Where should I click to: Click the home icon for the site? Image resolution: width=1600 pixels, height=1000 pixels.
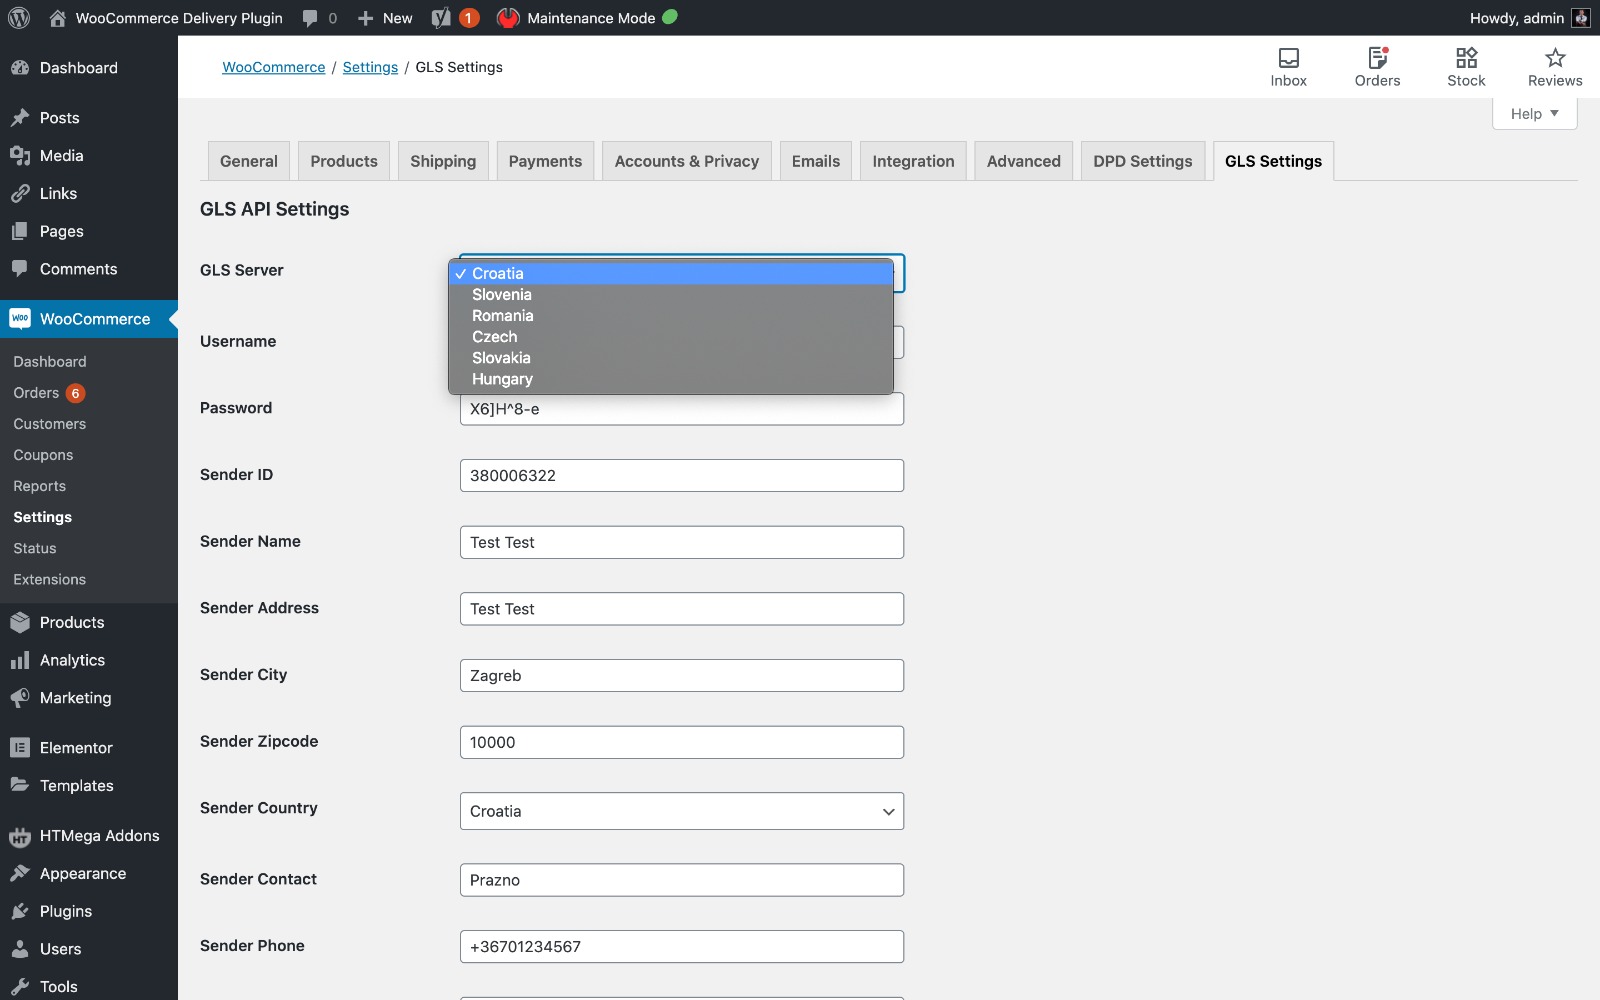(58, 18)
